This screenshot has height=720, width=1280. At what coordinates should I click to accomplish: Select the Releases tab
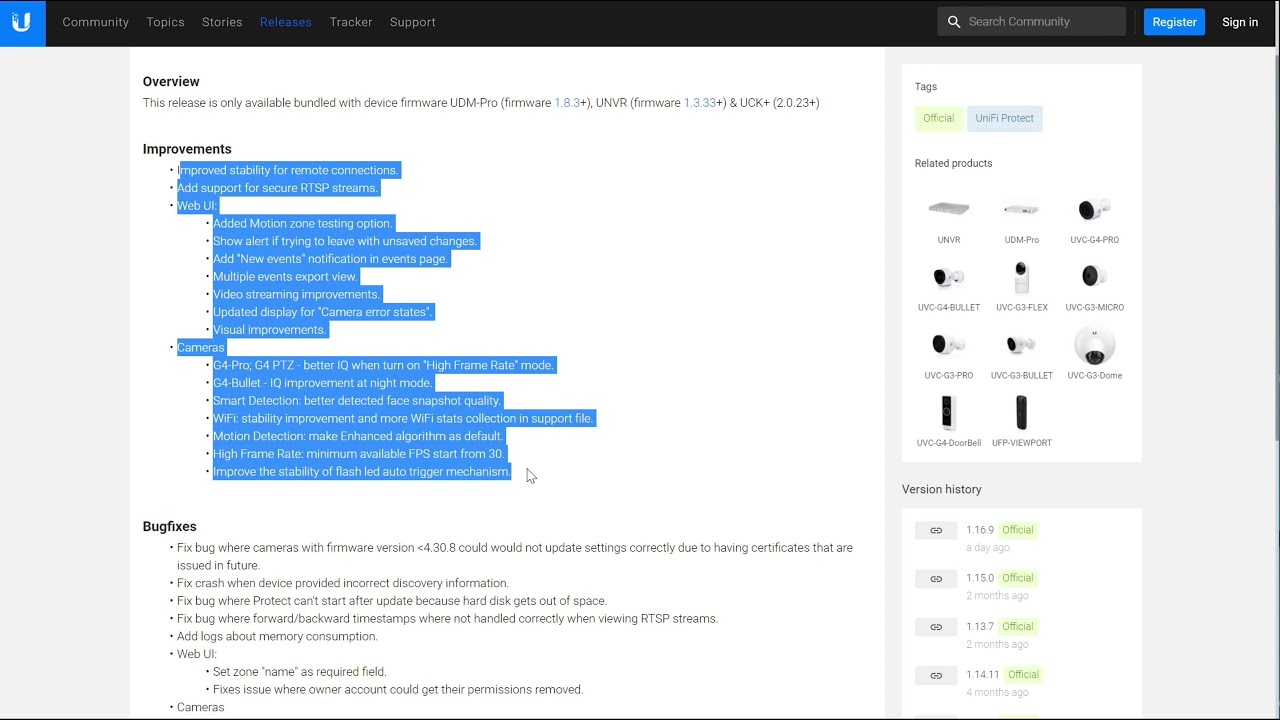285,22
